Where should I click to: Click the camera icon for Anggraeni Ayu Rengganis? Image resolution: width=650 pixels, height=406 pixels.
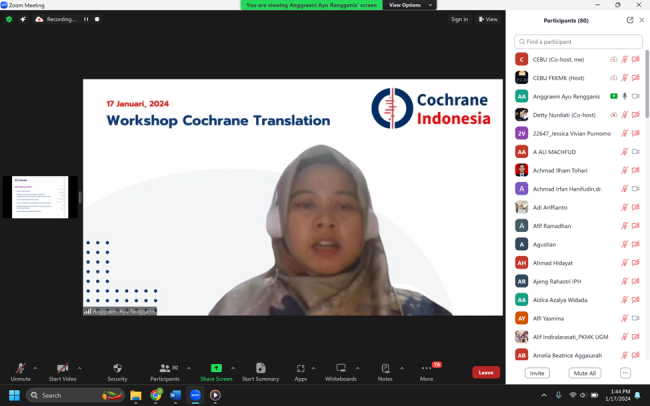tap(635, 96)
